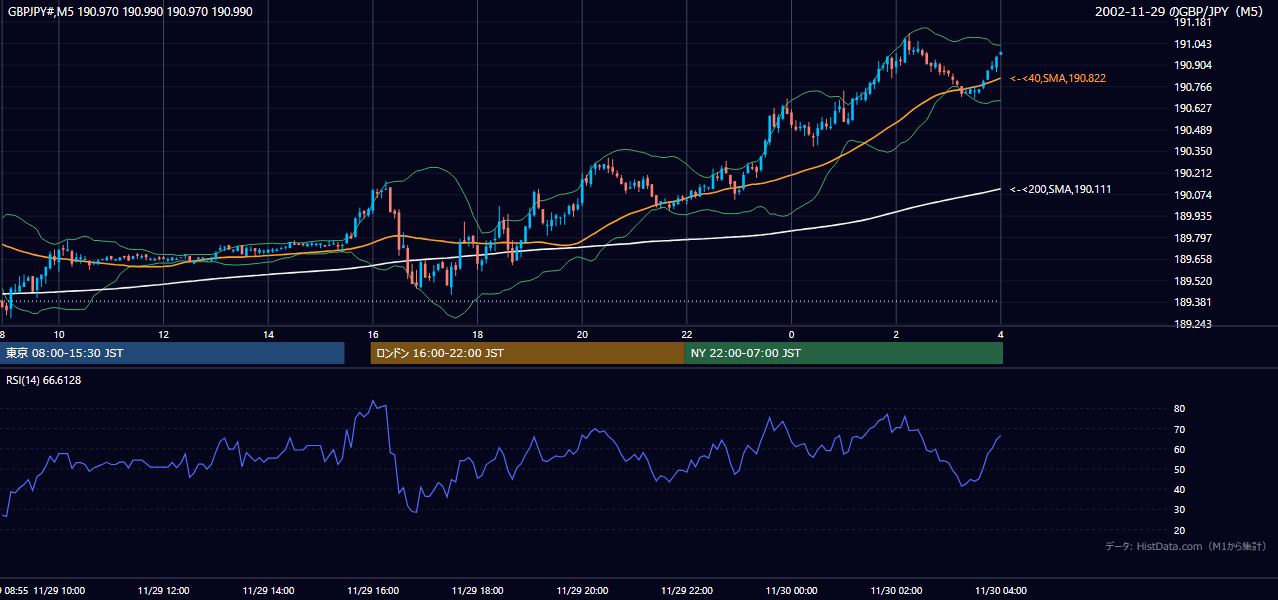Click the price axis value 190.766
Image resolution: width=1278 pixels, height=600 pixels.
pyautogui.click(x=1193, y=87)
